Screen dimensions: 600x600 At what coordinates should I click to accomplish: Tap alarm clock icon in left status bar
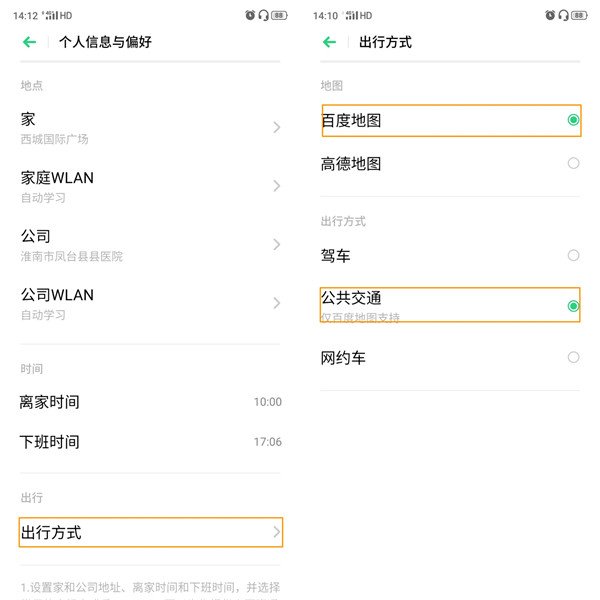250,15
